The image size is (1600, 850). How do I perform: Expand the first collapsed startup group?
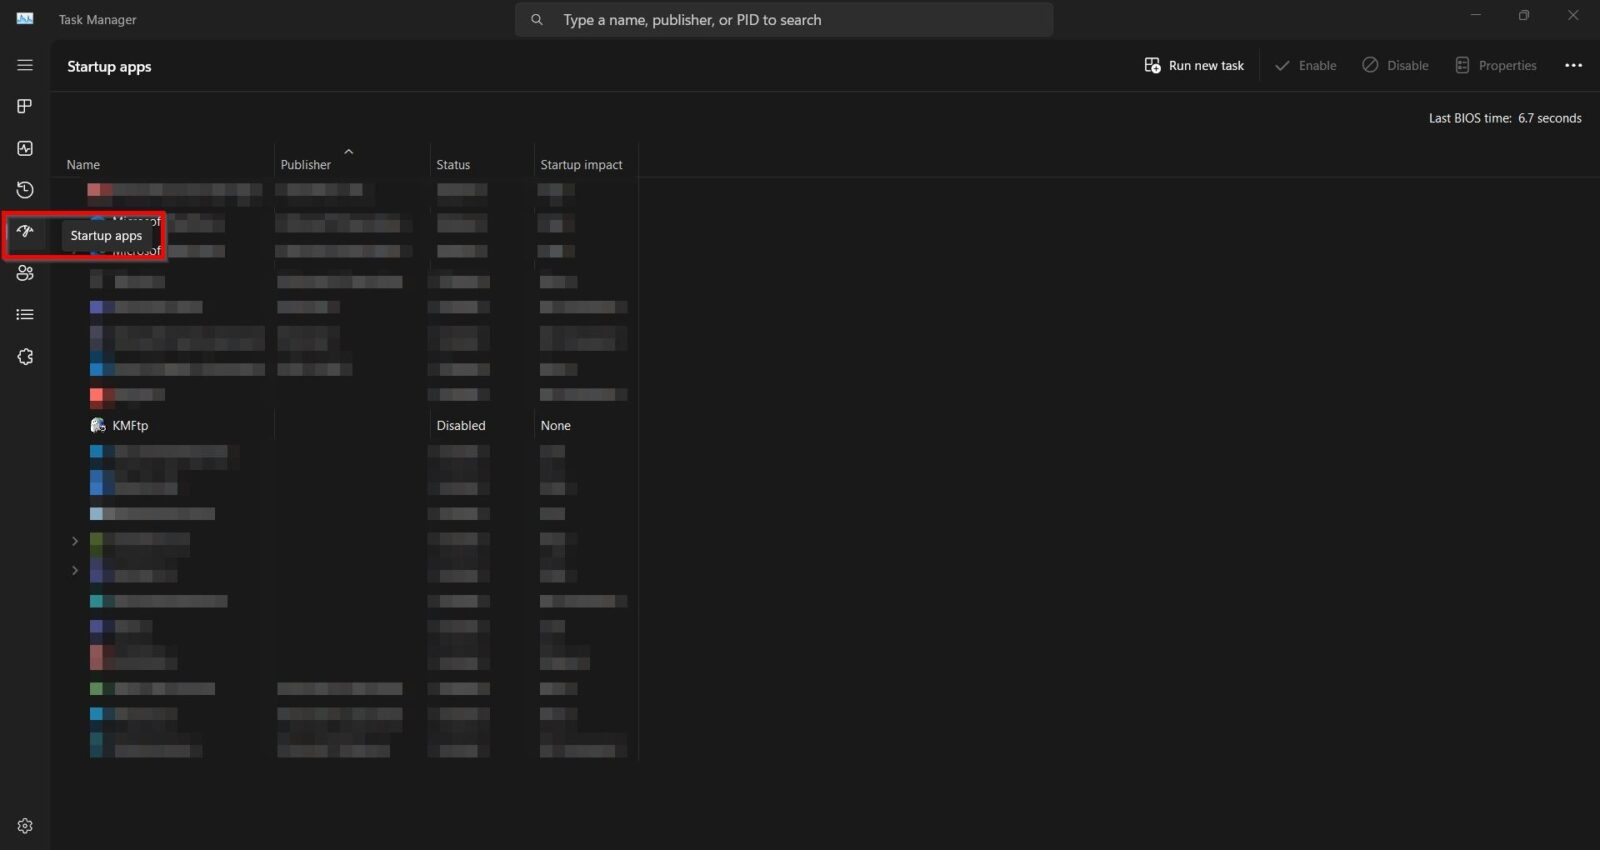tap(75, 541)
